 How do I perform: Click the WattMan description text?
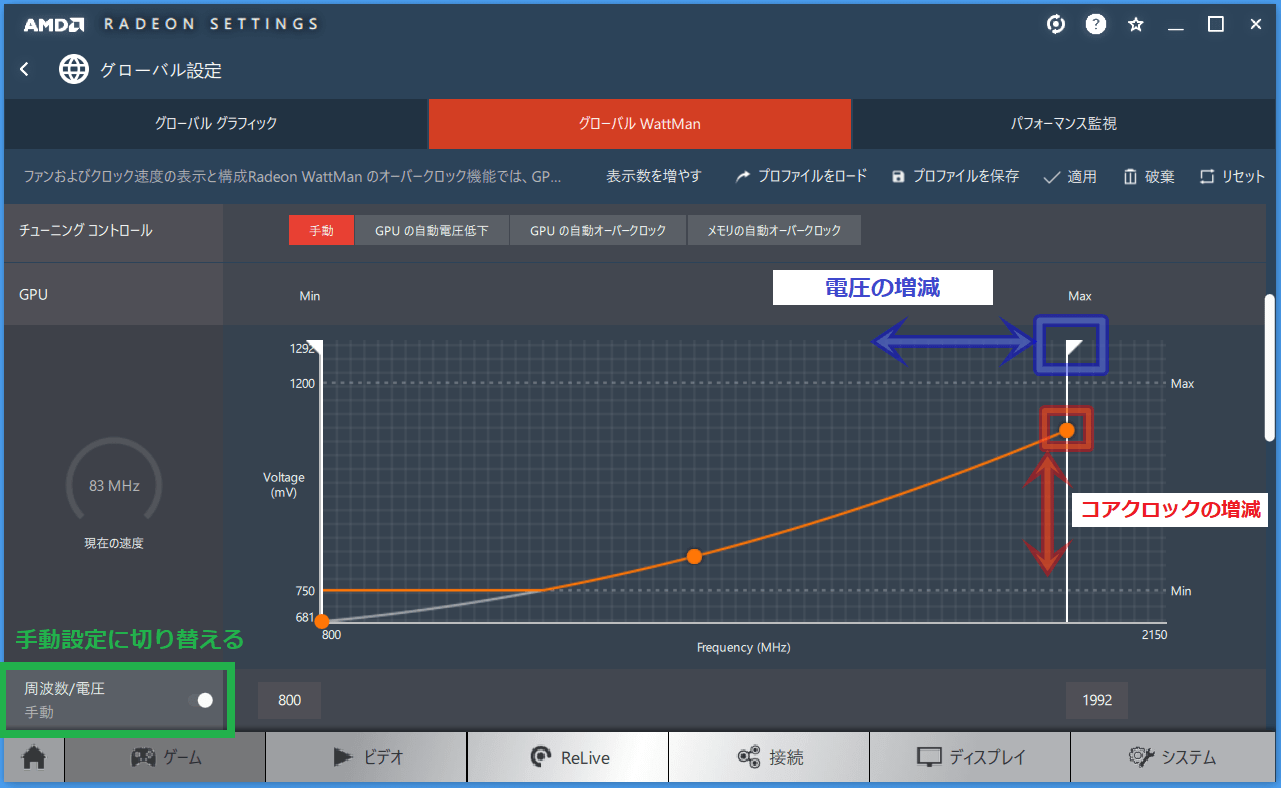[293, 176]
